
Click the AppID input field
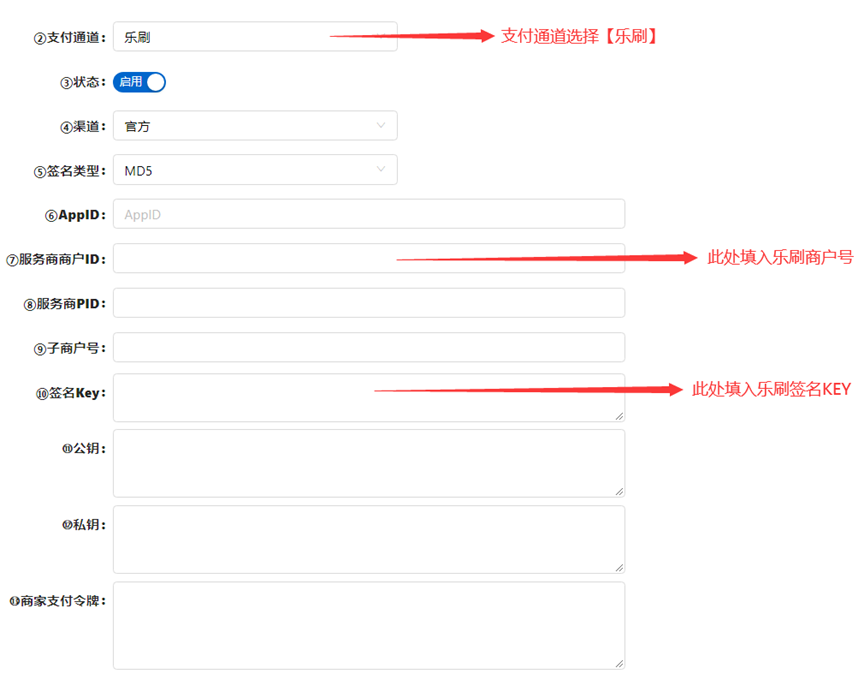[x=368, y=214]
